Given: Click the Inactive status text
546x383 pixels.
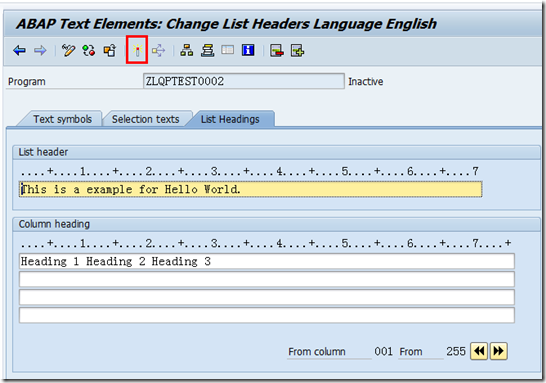Looking at the screenshot, I should (366, 81).
